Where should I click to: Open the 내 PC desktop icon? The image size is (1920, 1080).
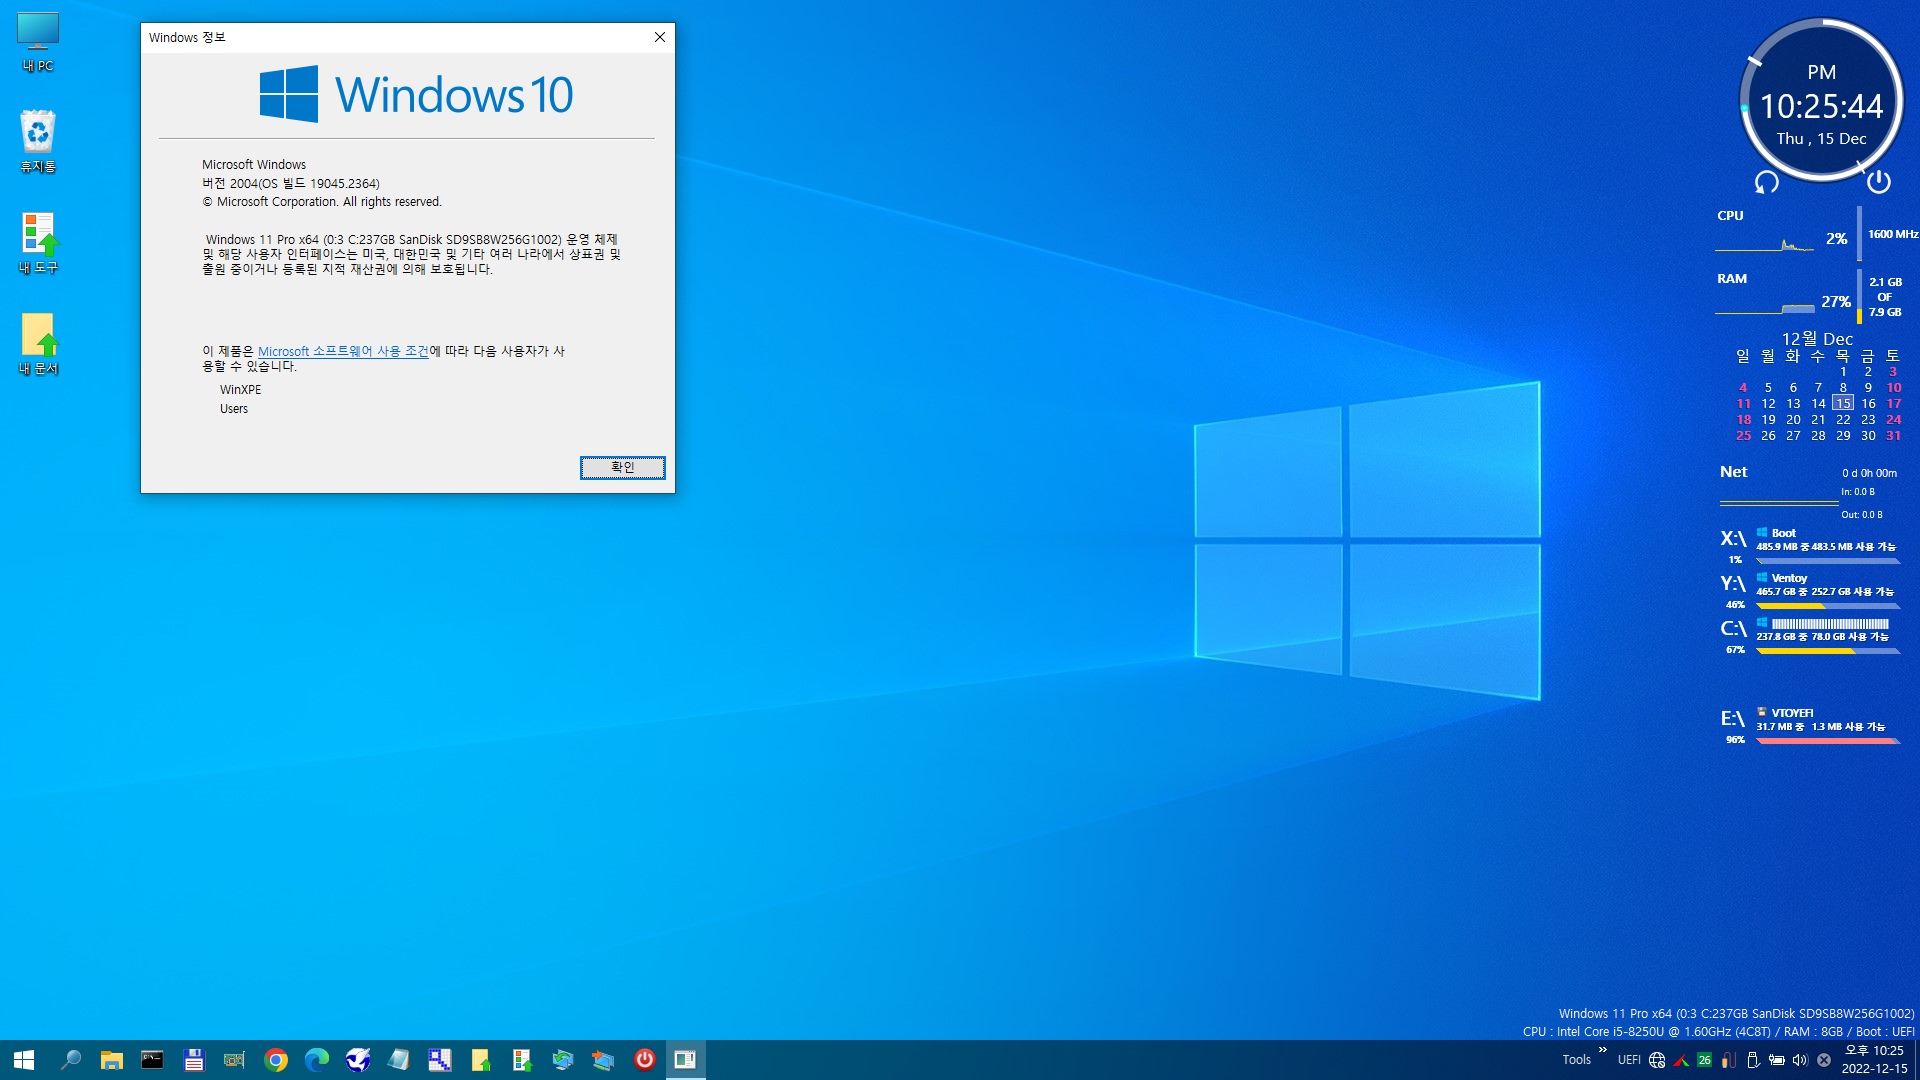pyautogui.click(x=38, y=42)
